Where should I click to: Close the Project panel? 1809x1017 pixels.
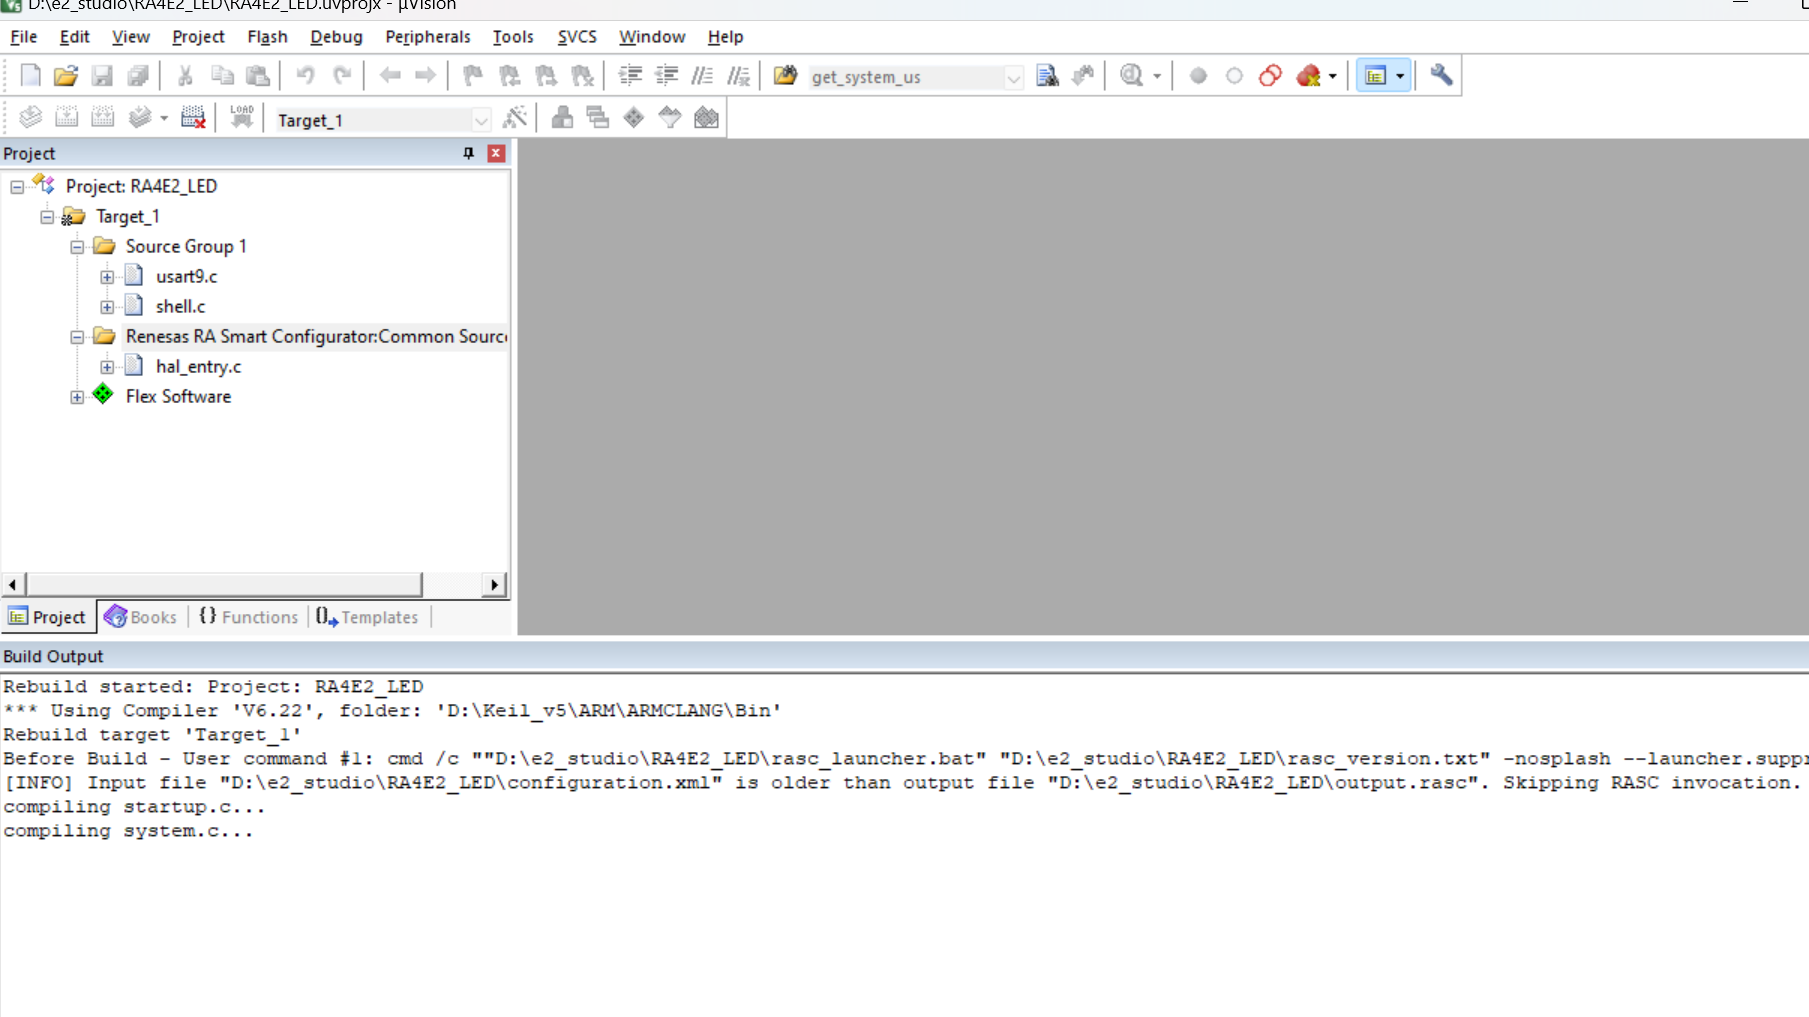tap(496, 153)
